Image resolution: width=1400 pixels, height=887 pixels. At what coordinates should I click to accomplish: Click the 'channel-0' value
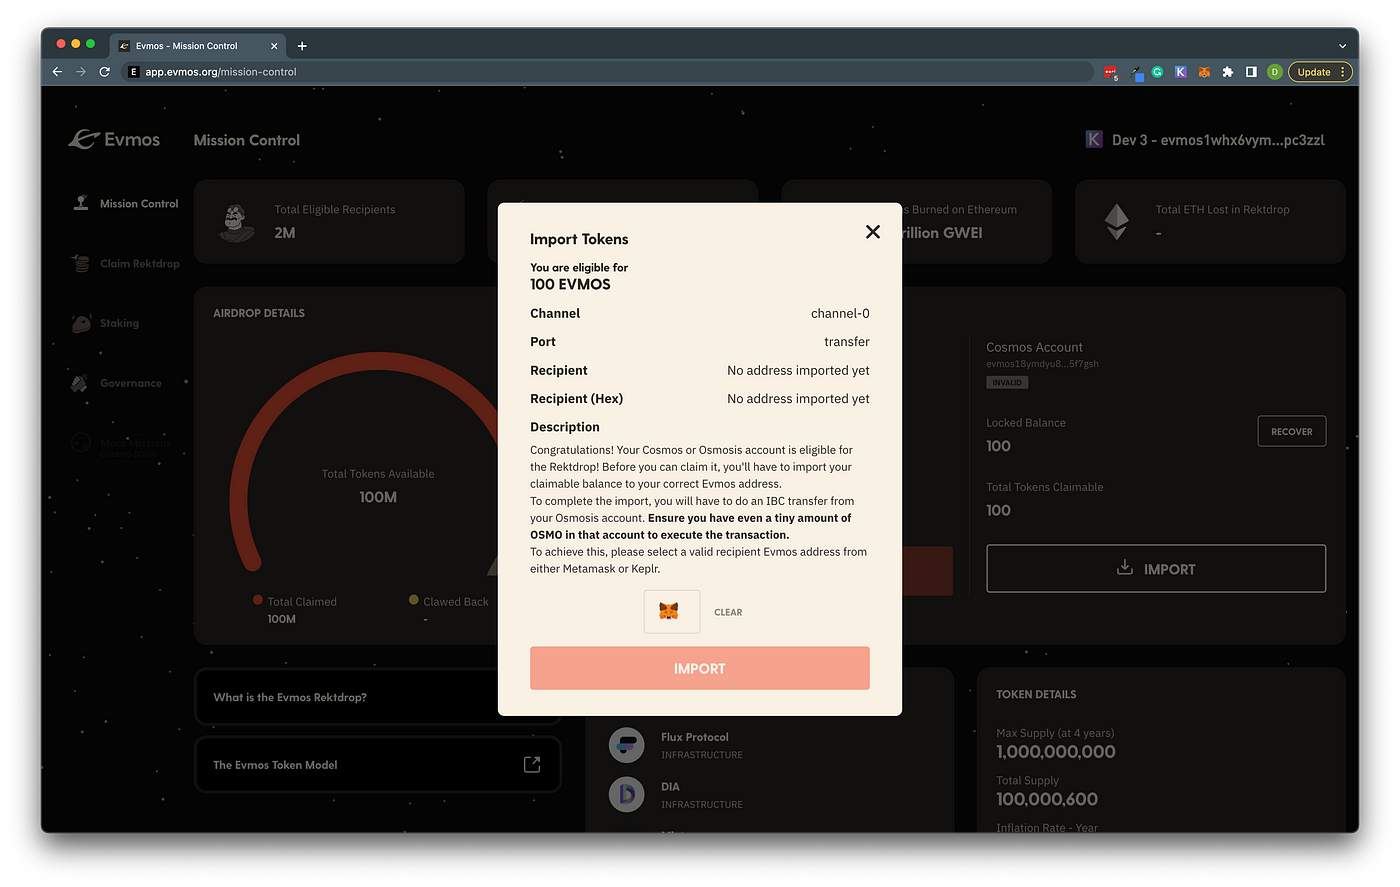tap(840, 313)
